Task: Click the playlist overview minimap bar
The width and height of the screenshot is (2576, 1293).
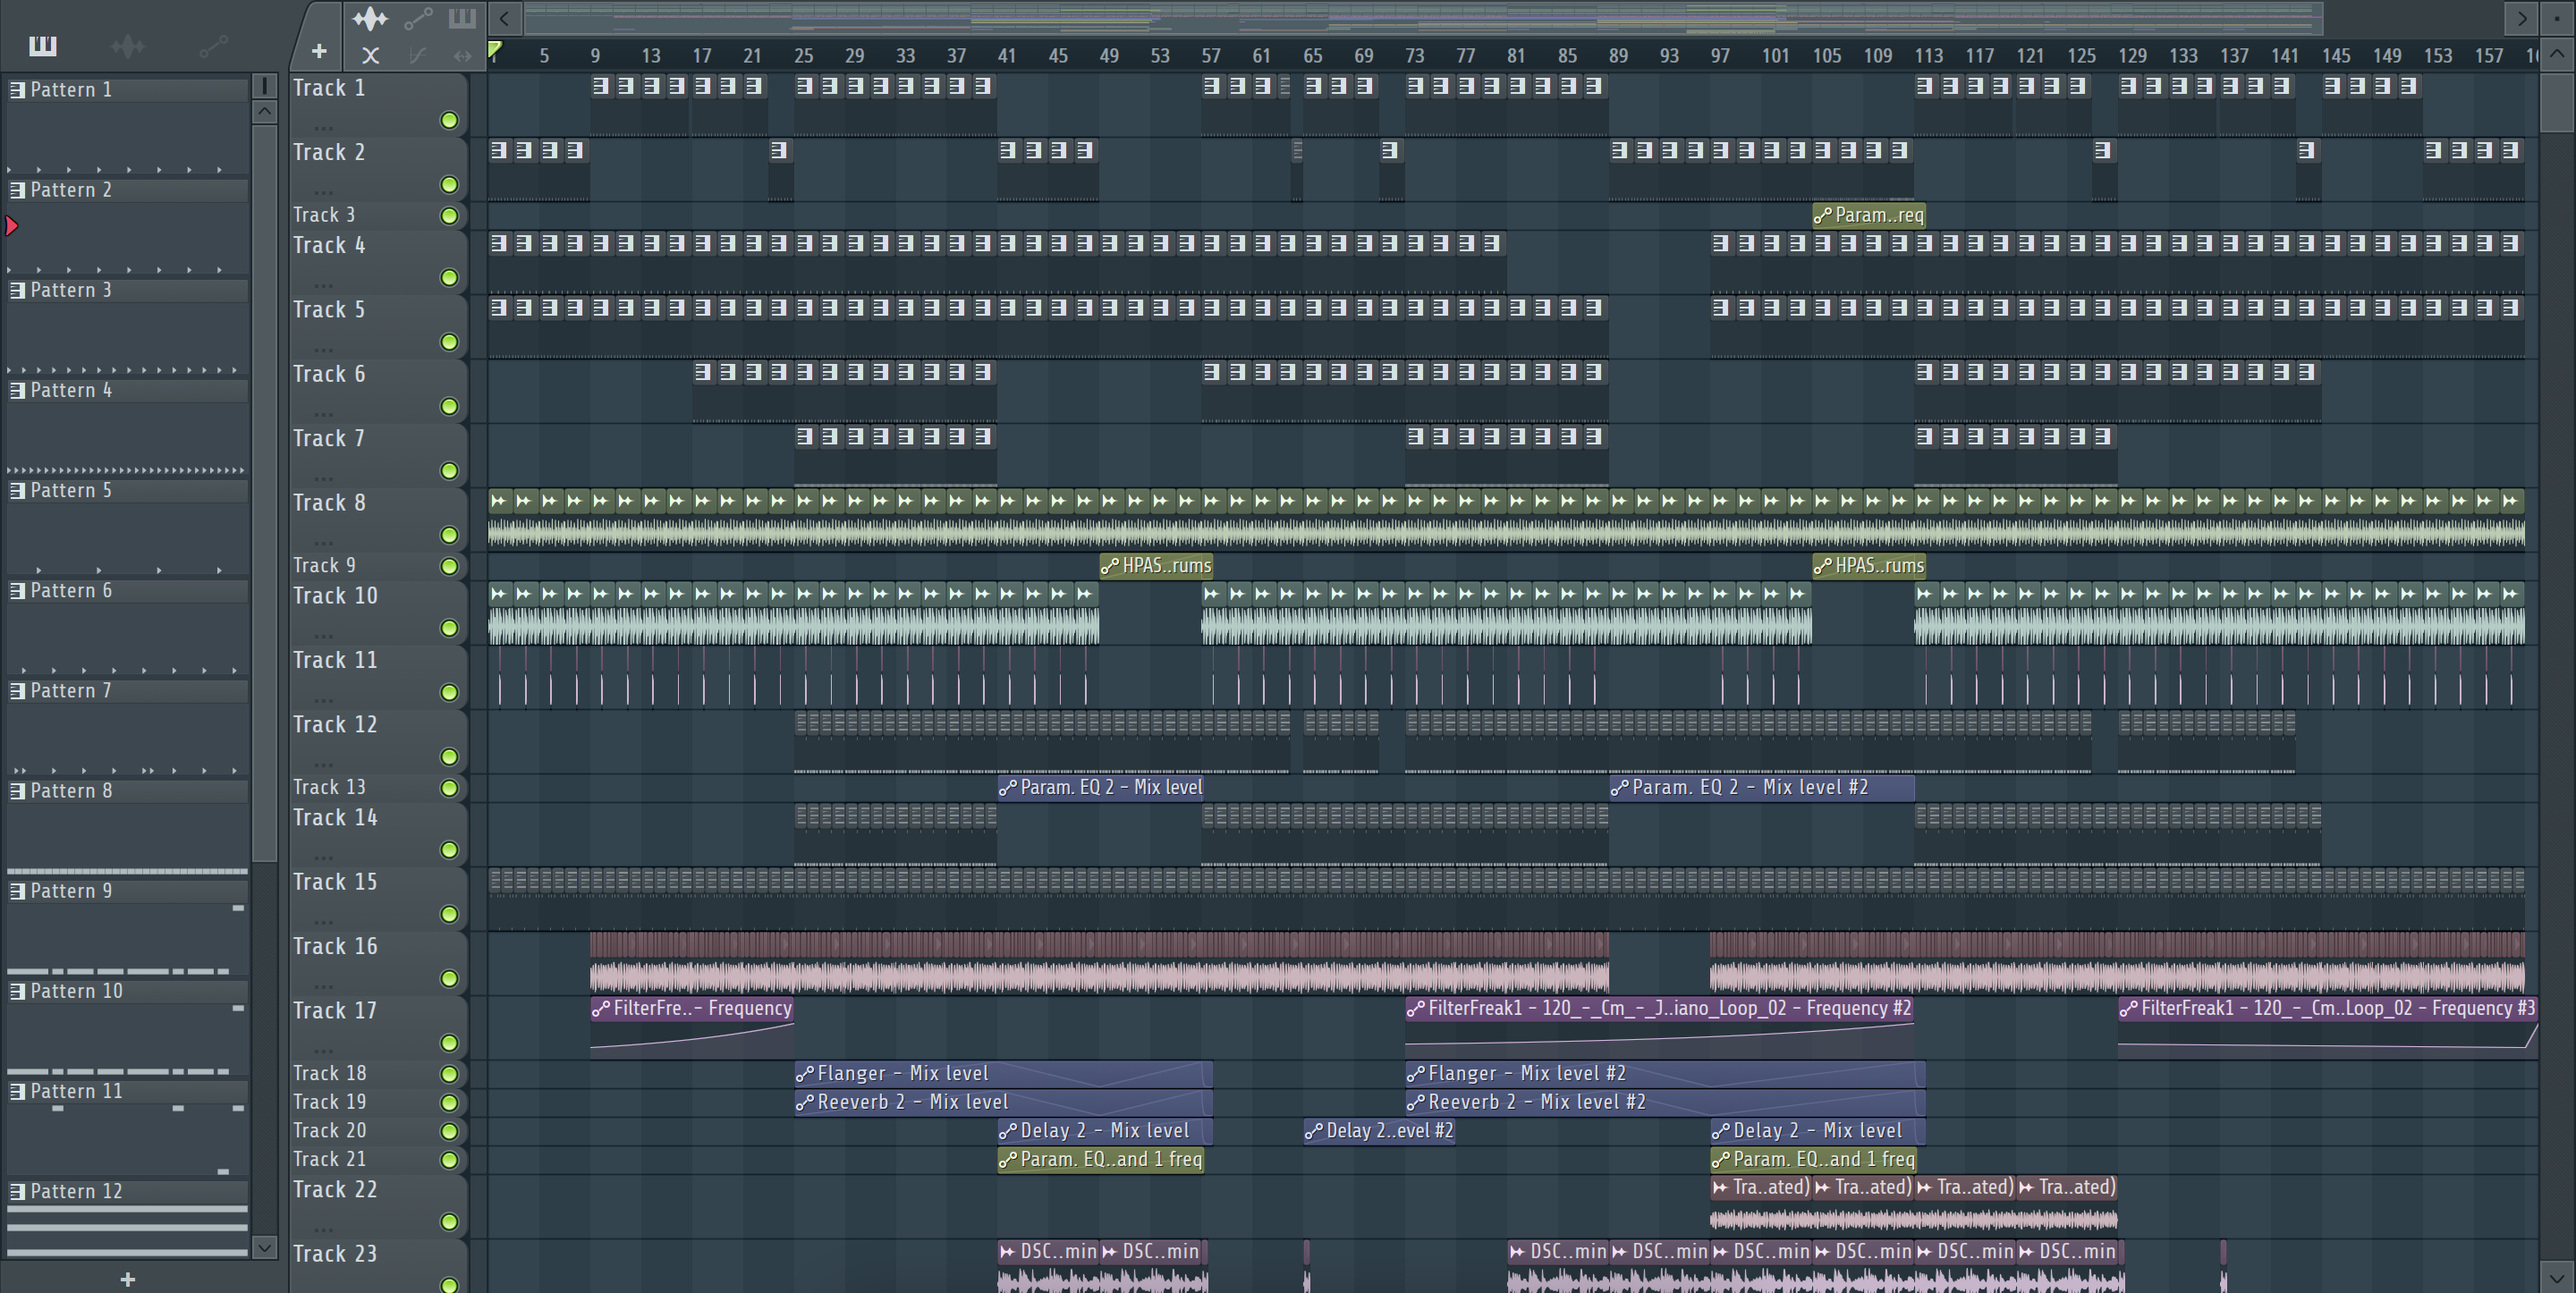Action: click(1423, 18)
